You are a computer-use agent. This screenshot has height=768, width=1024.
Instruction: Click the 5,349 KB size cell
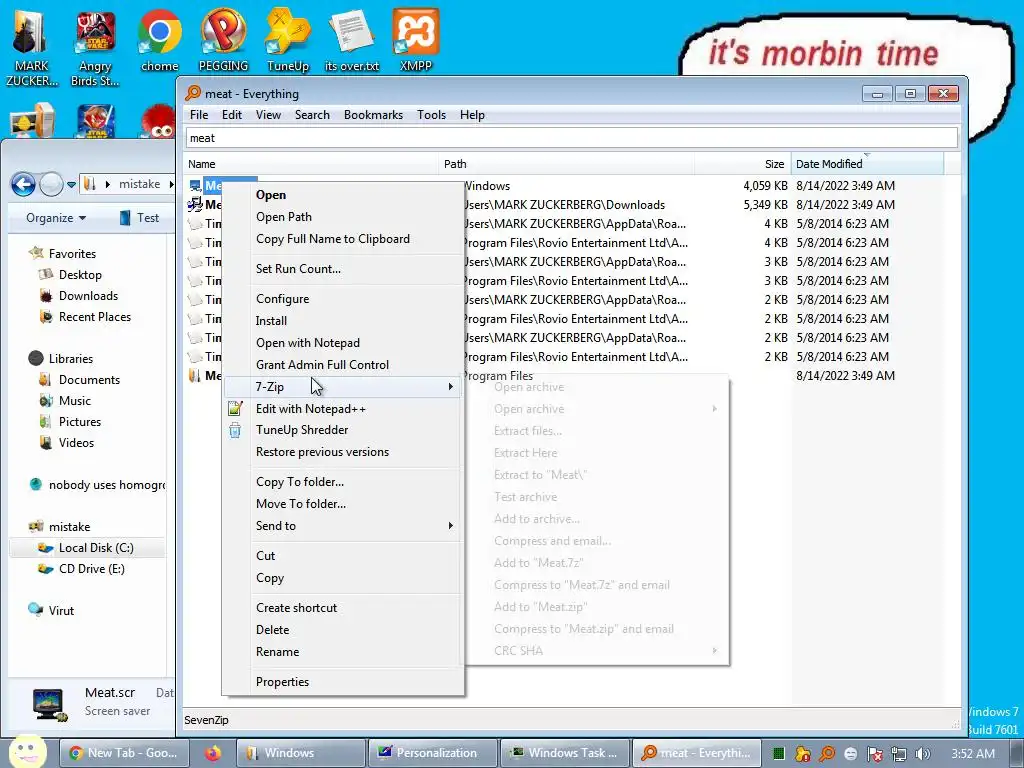(765, 205)
